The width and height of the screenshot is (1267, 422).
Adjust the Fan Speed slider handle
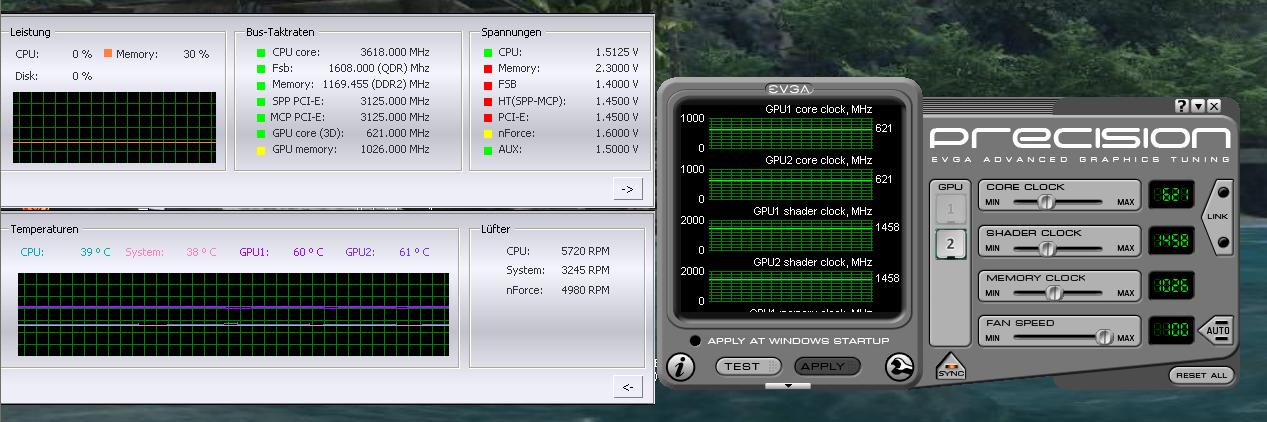(x=1105, y=337)
